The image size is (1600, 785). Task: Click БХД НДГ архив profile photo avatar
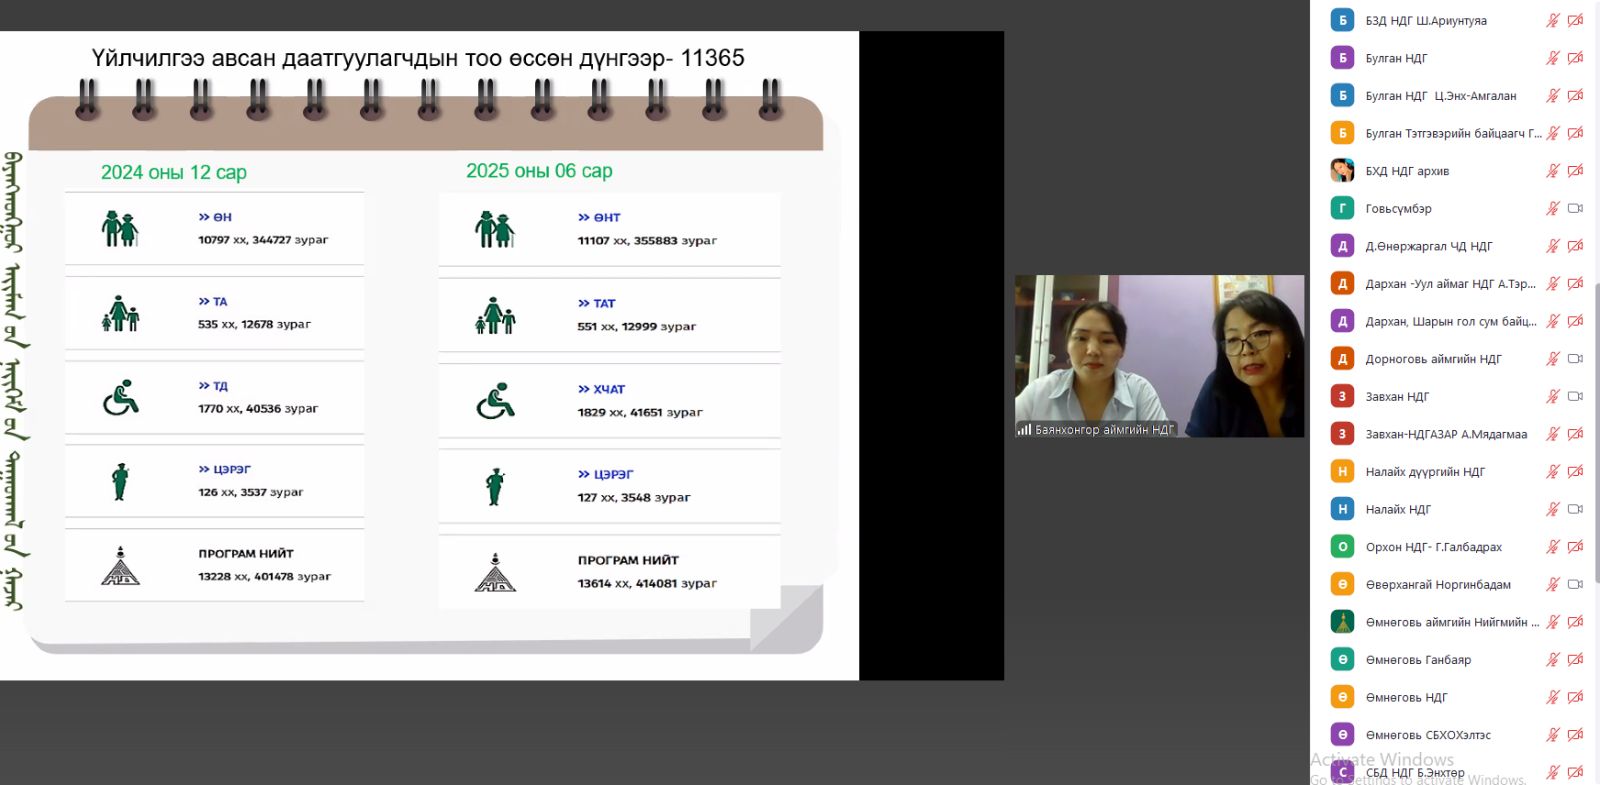click(x=1342, y=171)
